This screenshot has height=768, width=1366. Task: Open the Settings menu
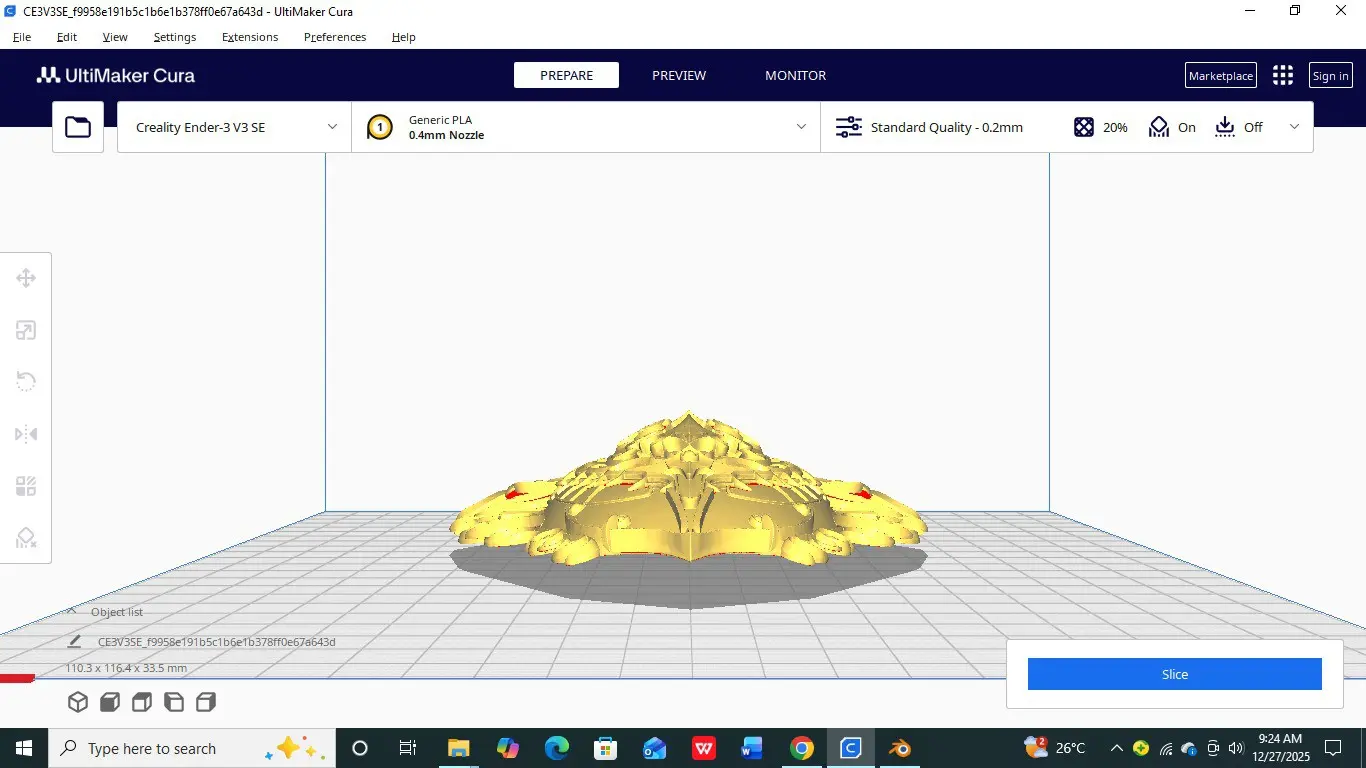(175, 37)
